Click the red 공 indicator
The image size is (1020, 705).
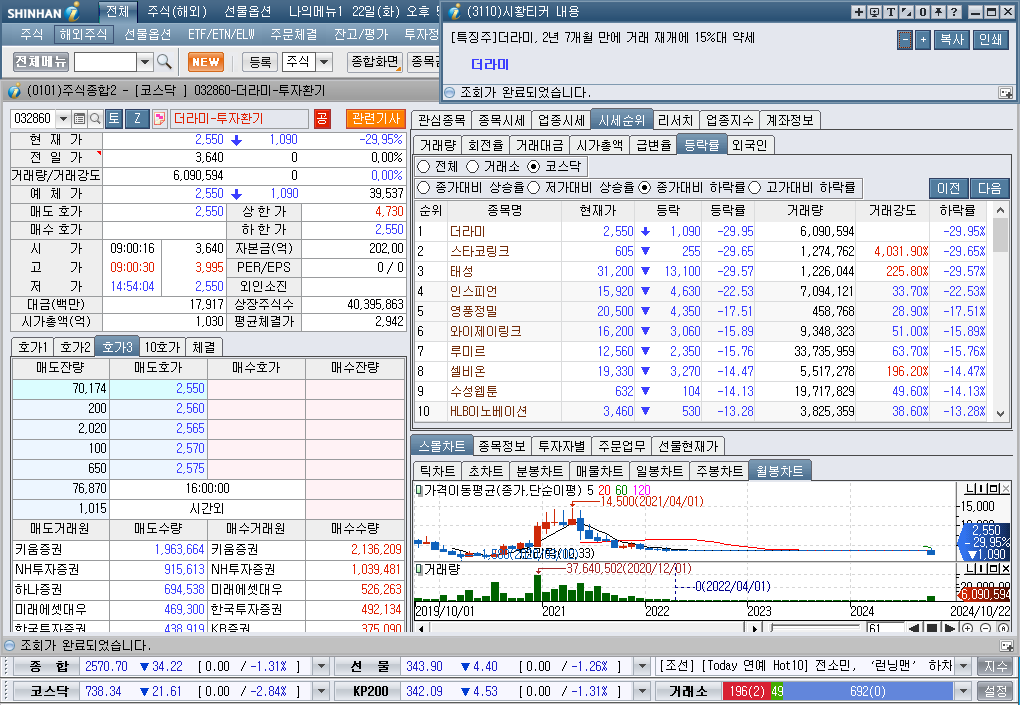322,118
